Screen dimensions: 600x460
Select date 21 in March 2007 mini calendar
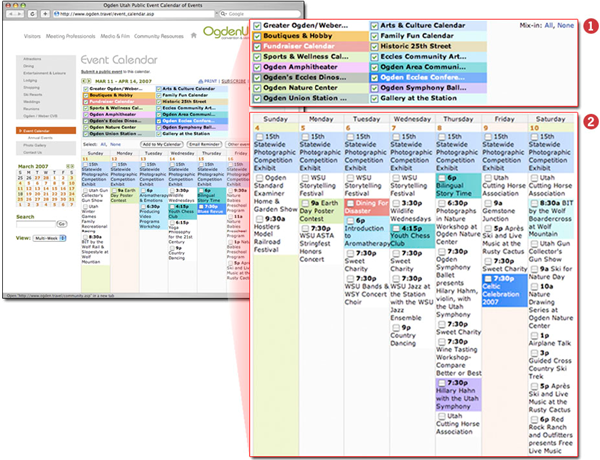click(x=46, y=194)
